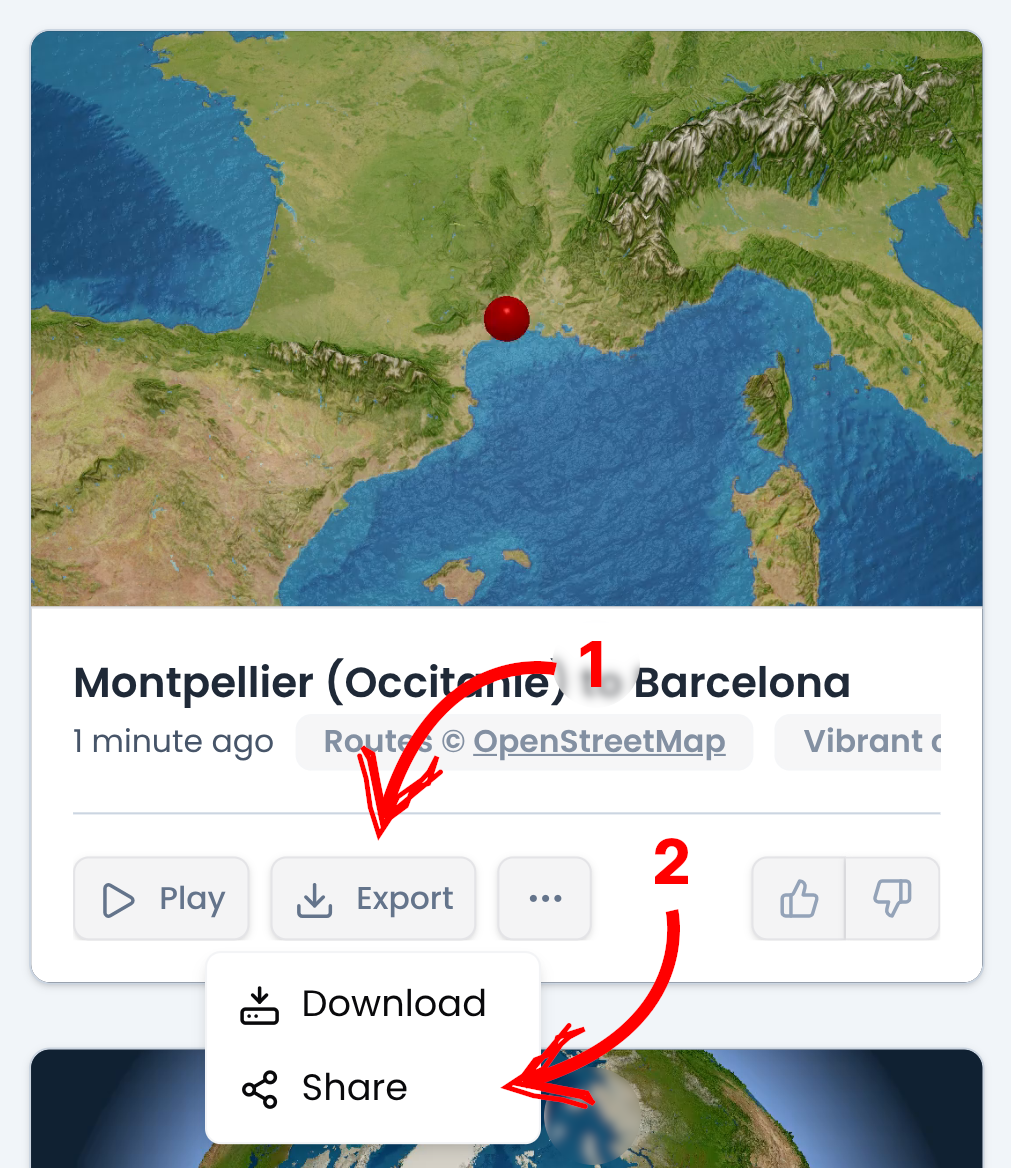The image size is (1011, 1168).
Task: Click the 1 minute ago timestamp
Action: pyautogui.click(x=173, y=741)
